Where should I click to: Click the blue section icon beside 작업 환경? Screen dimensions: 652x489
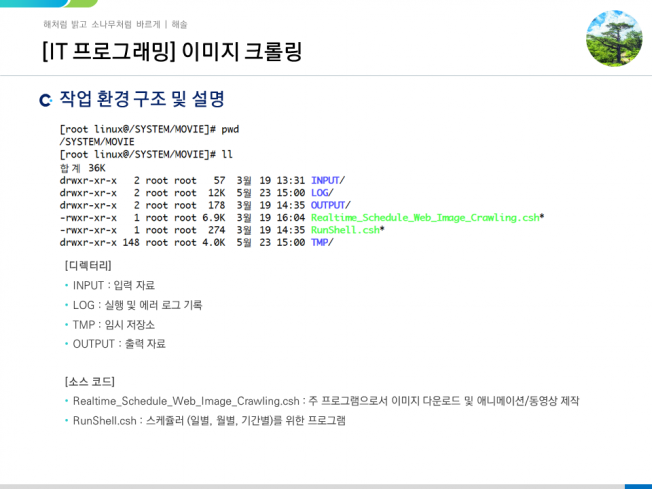pyautogui.click(x=45, y=100)
